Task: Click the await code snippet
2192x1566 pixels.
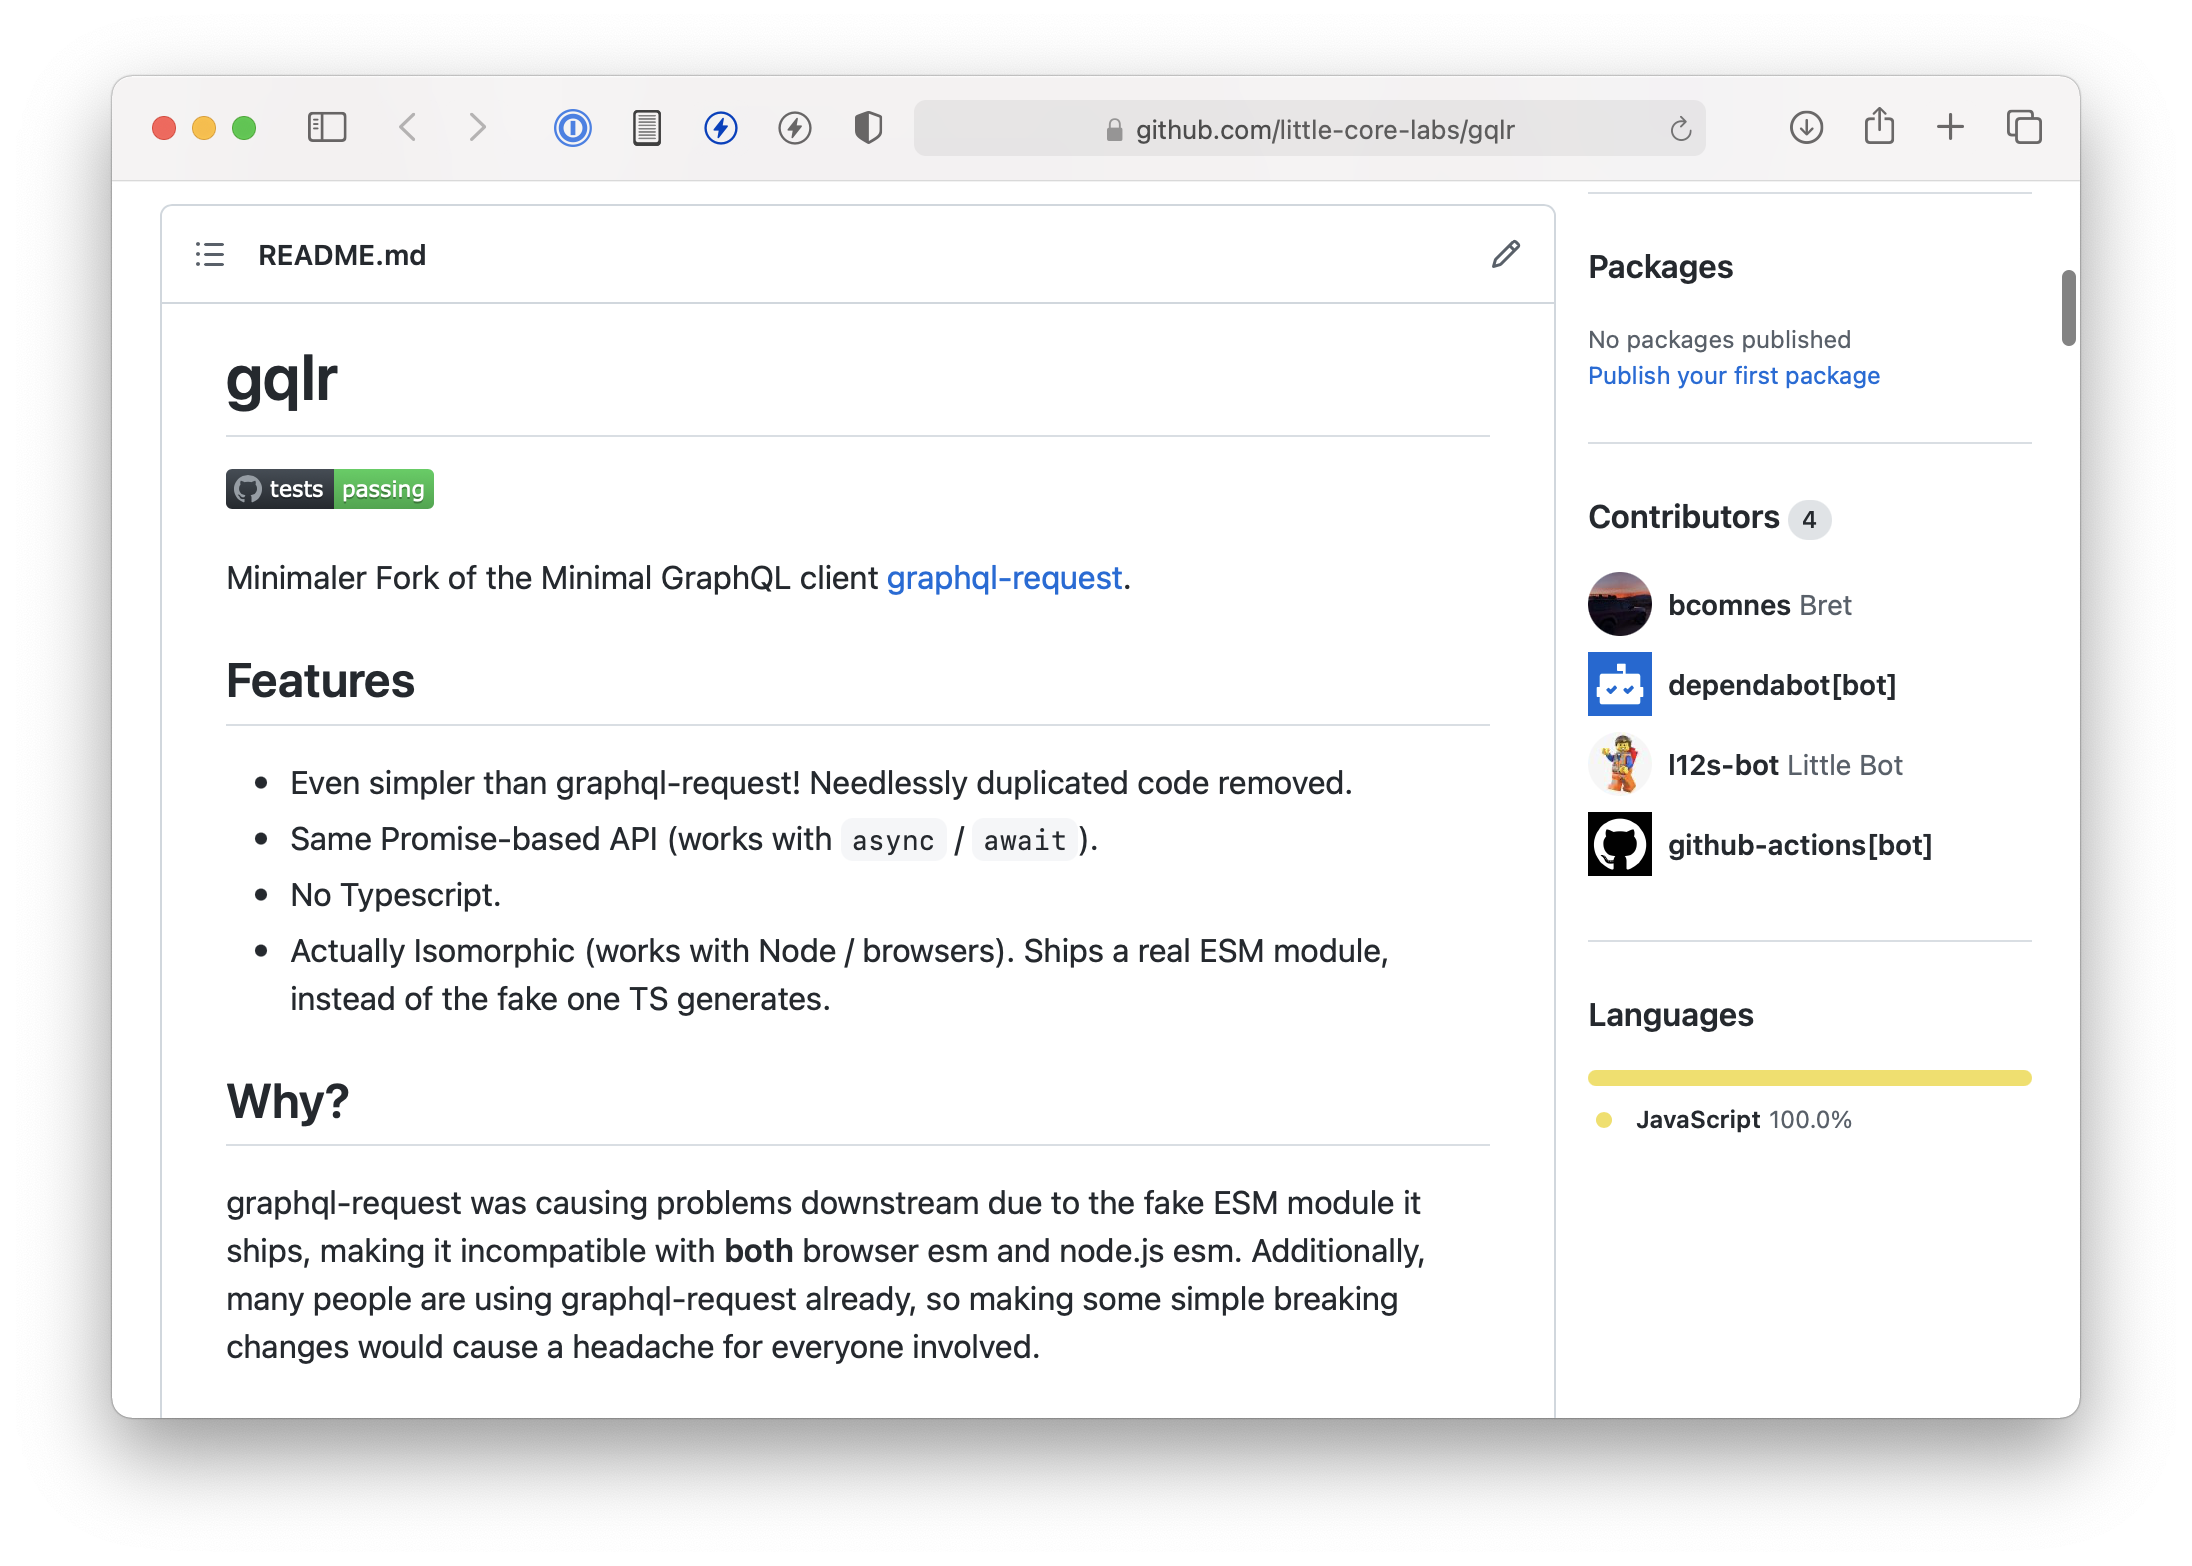Action: (x=1025, y=840)
